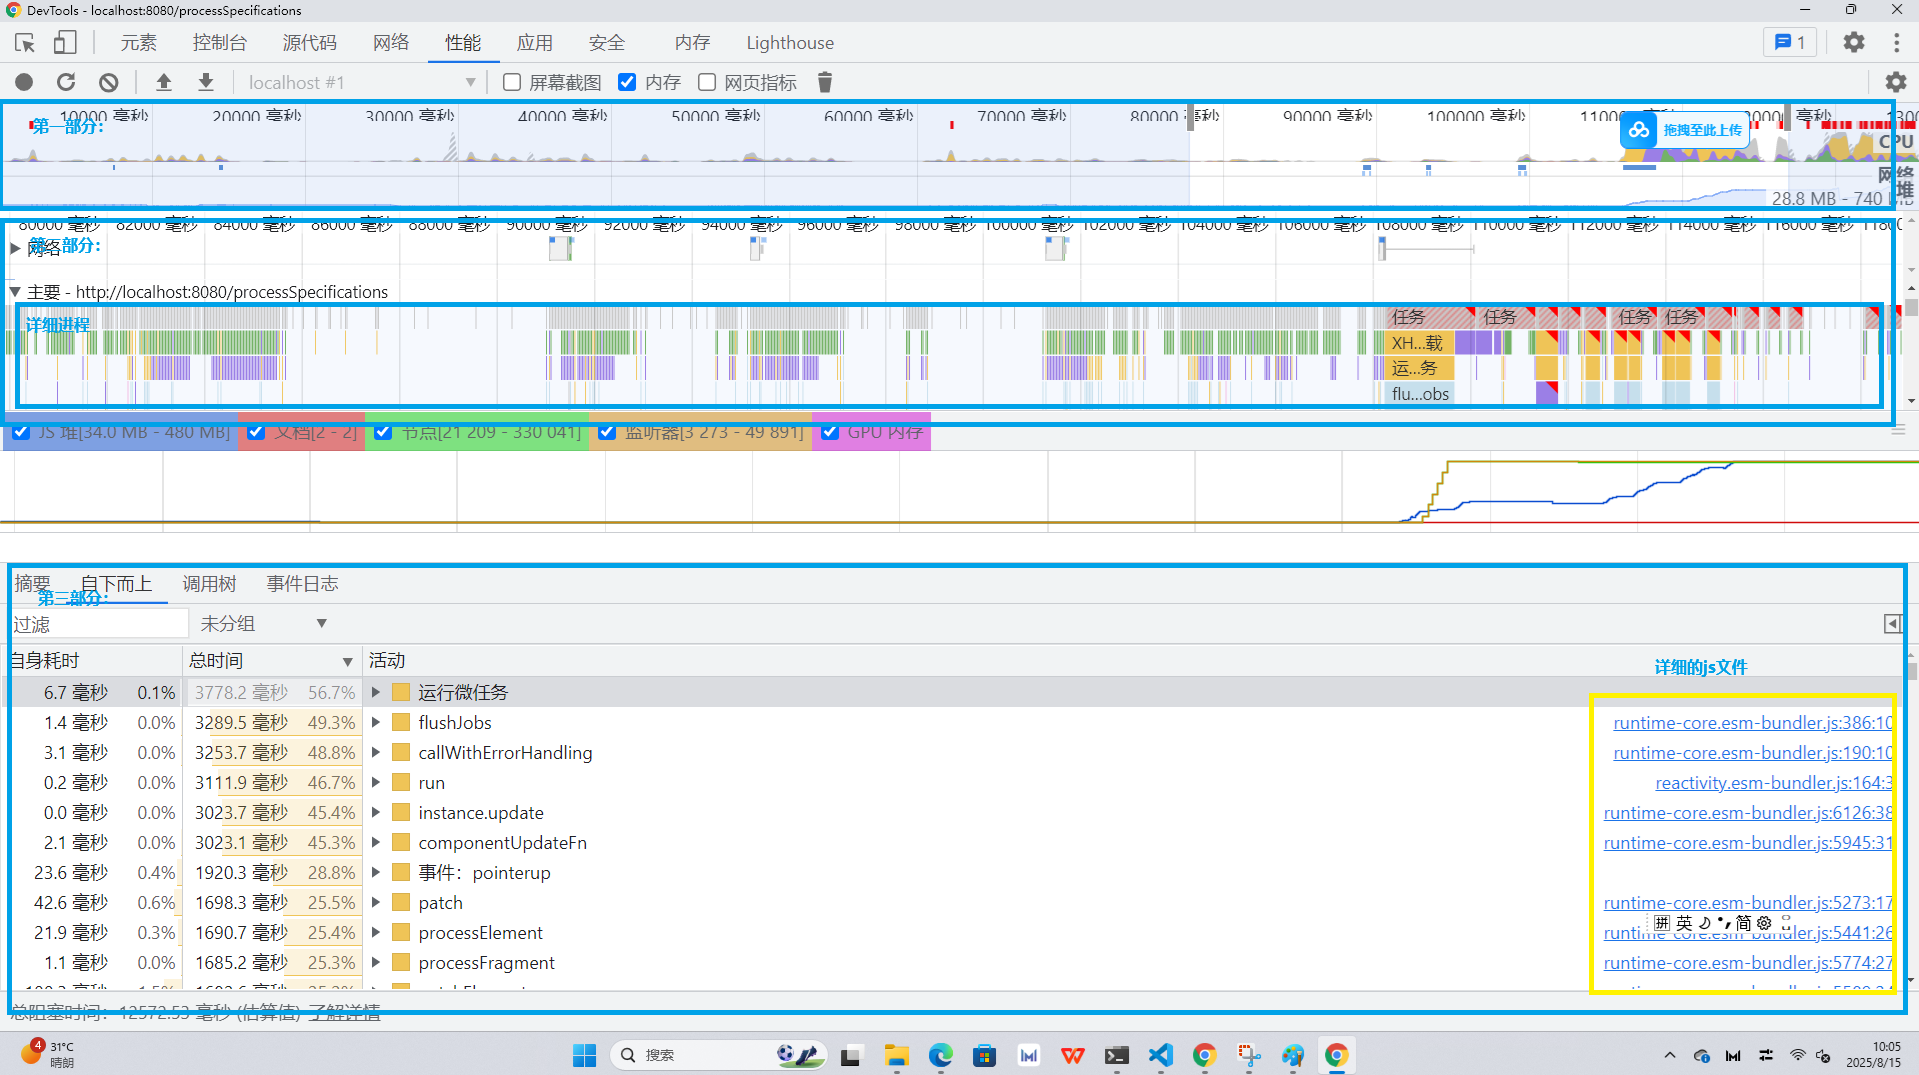Open Visual Studio Code from the taskbar
This screenshot has height=1075, width=1919.
coord(1161,1055)
